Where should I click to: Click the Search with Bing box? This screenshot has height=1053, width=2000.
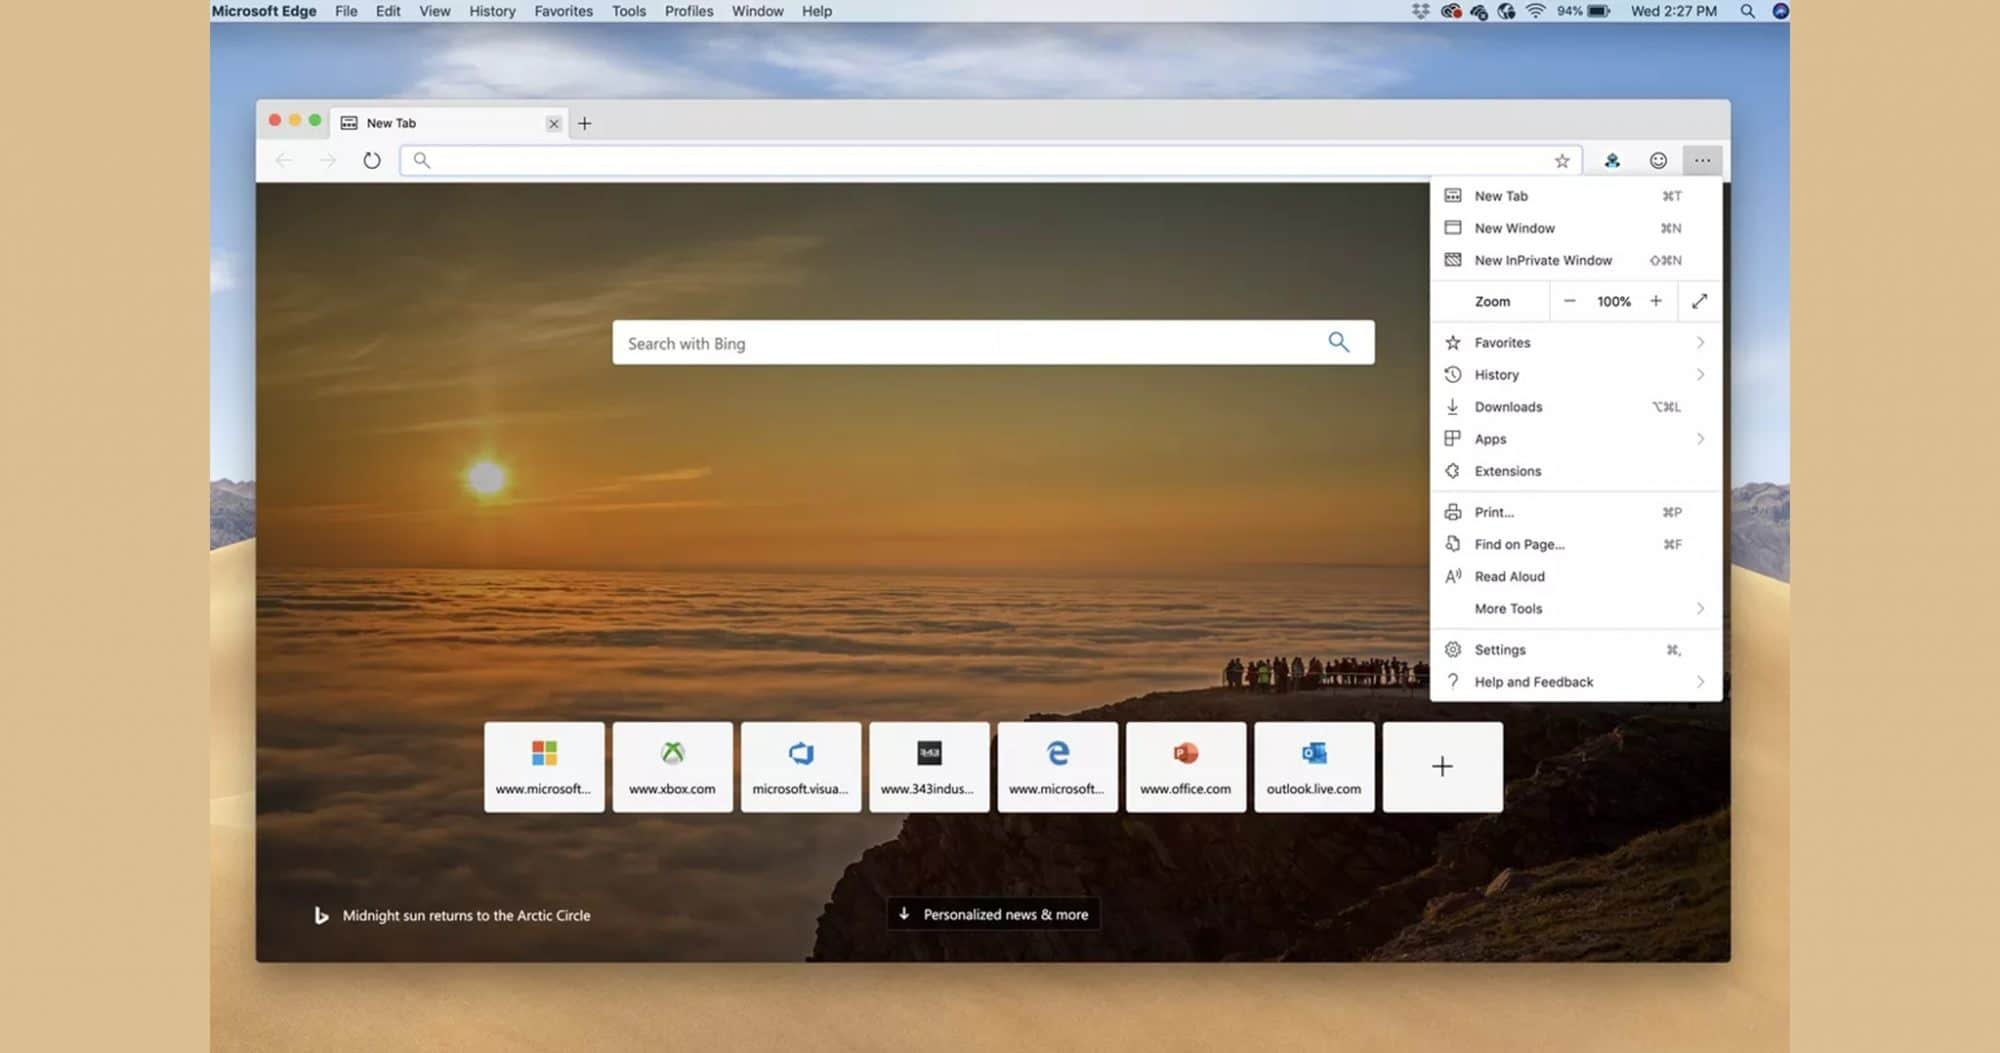coord(993,342)
